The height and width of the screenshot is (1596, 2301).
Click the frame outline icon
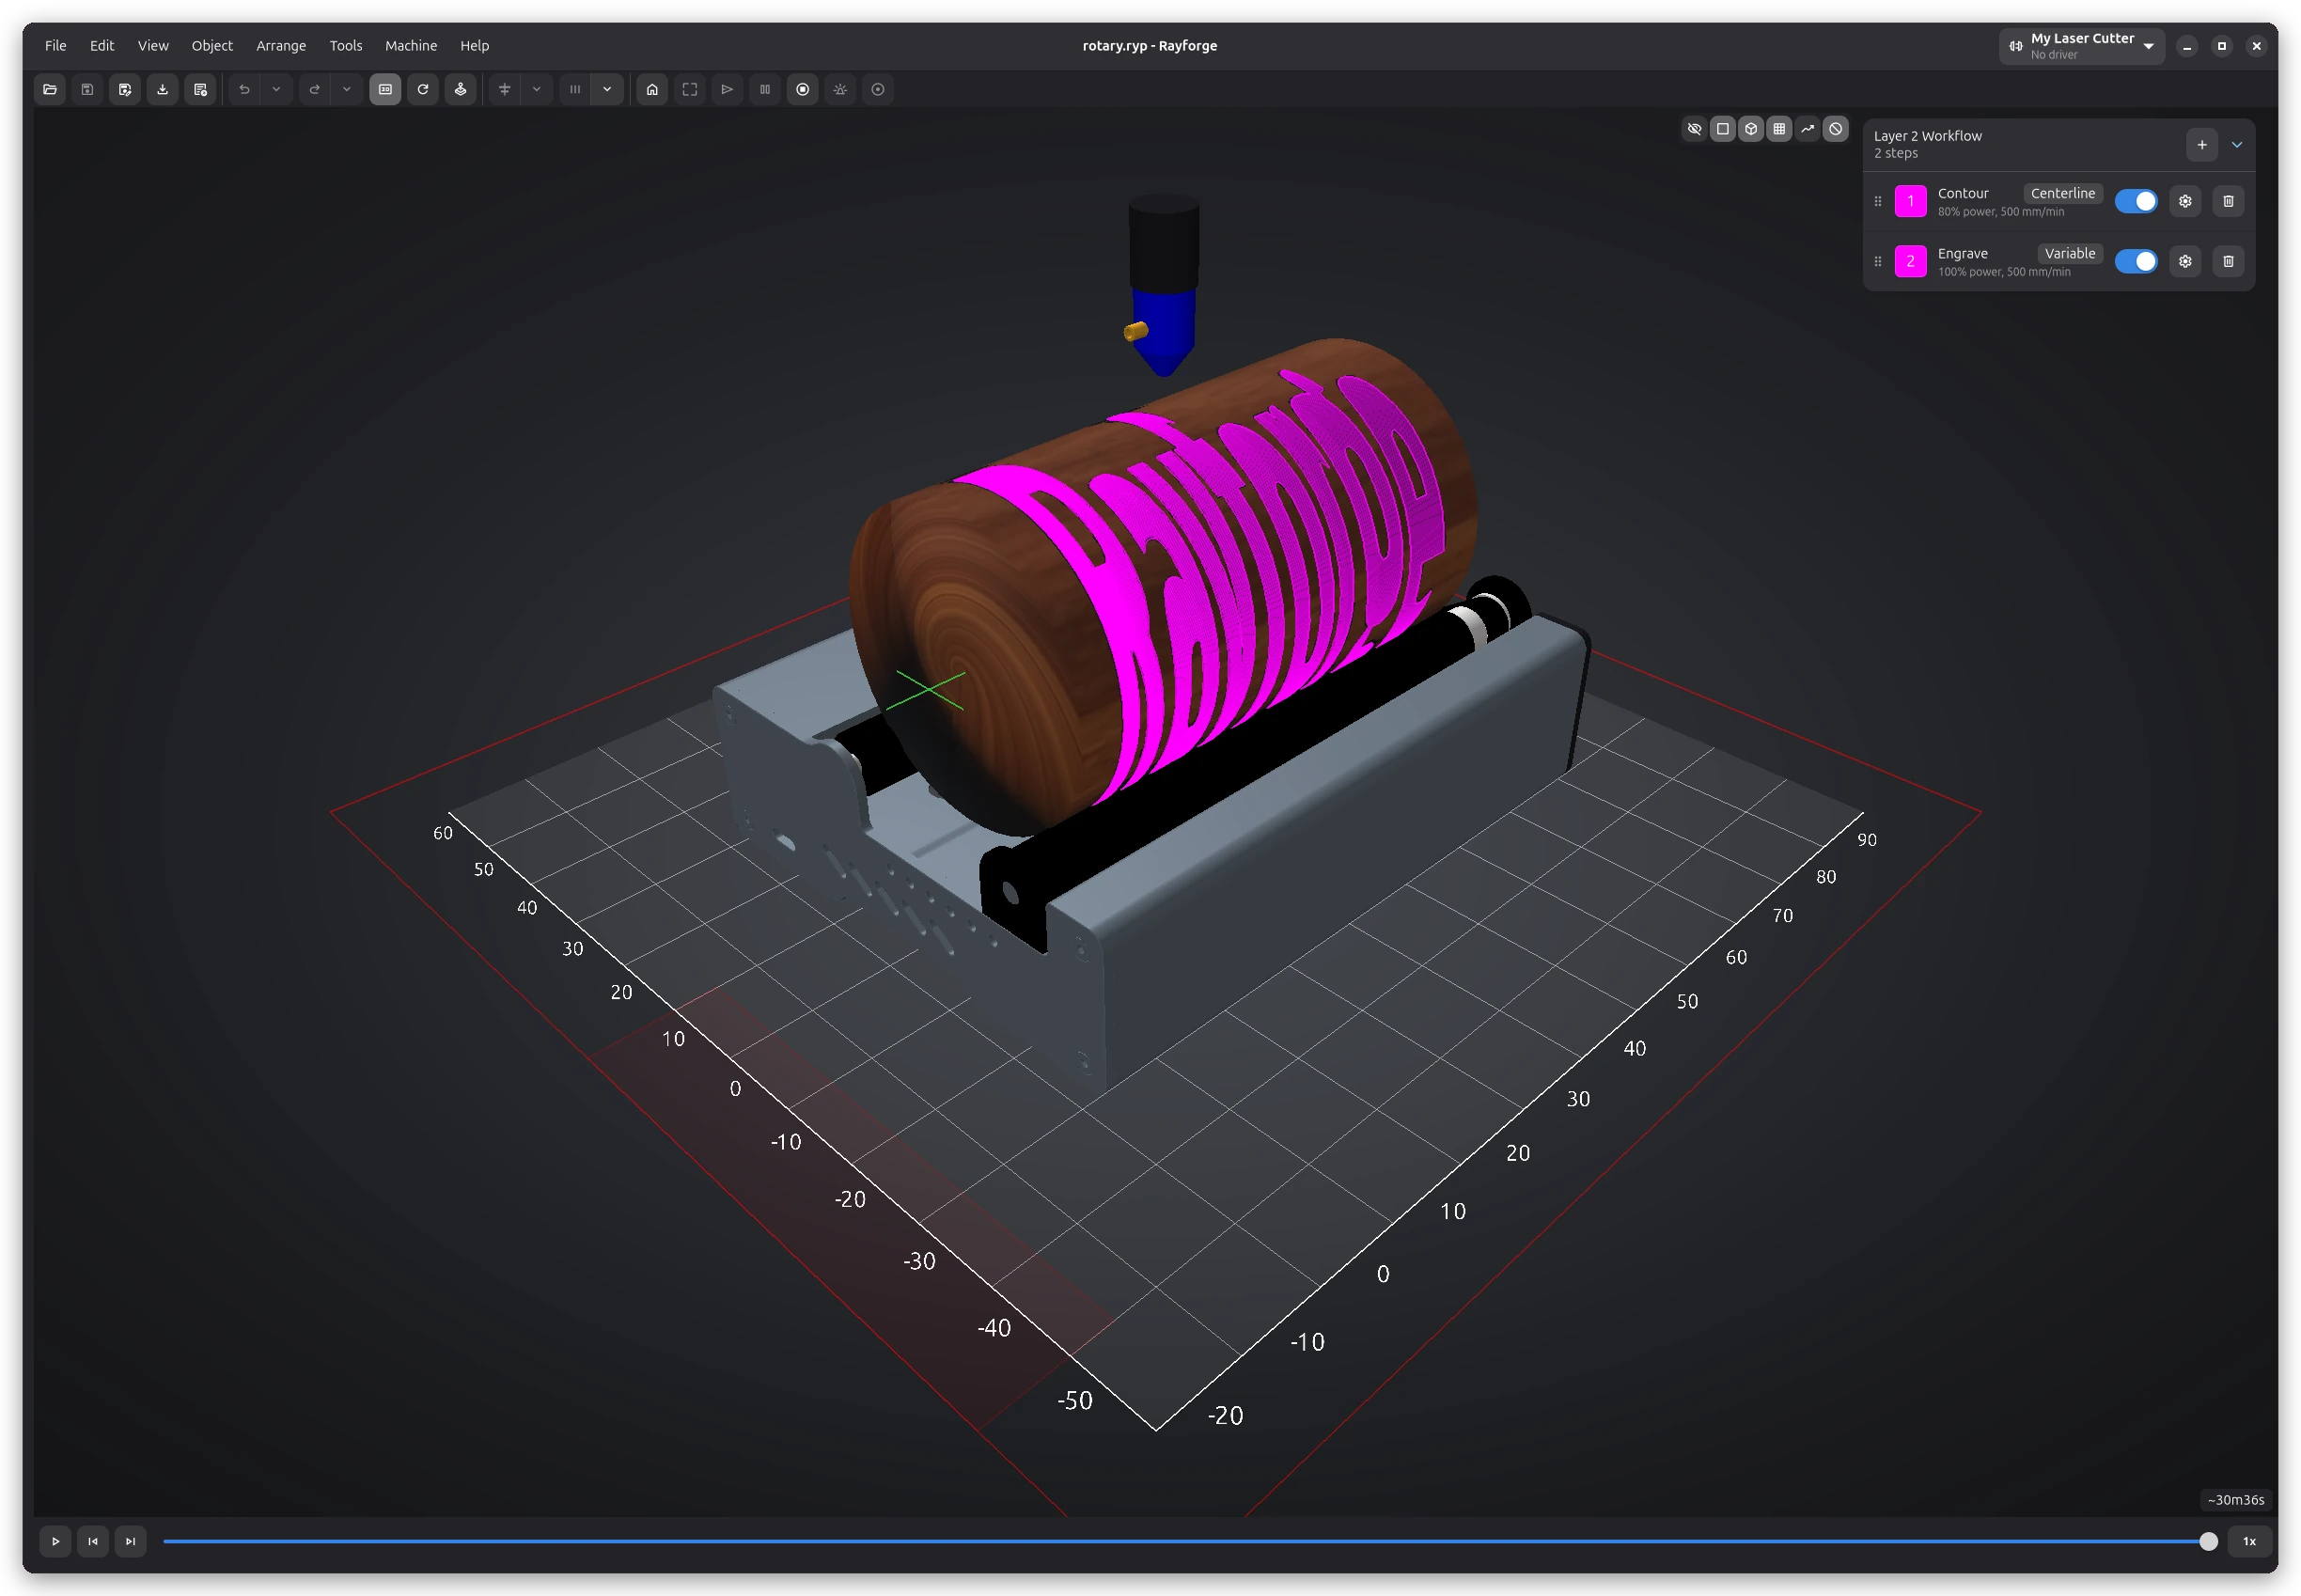(690, 89)
